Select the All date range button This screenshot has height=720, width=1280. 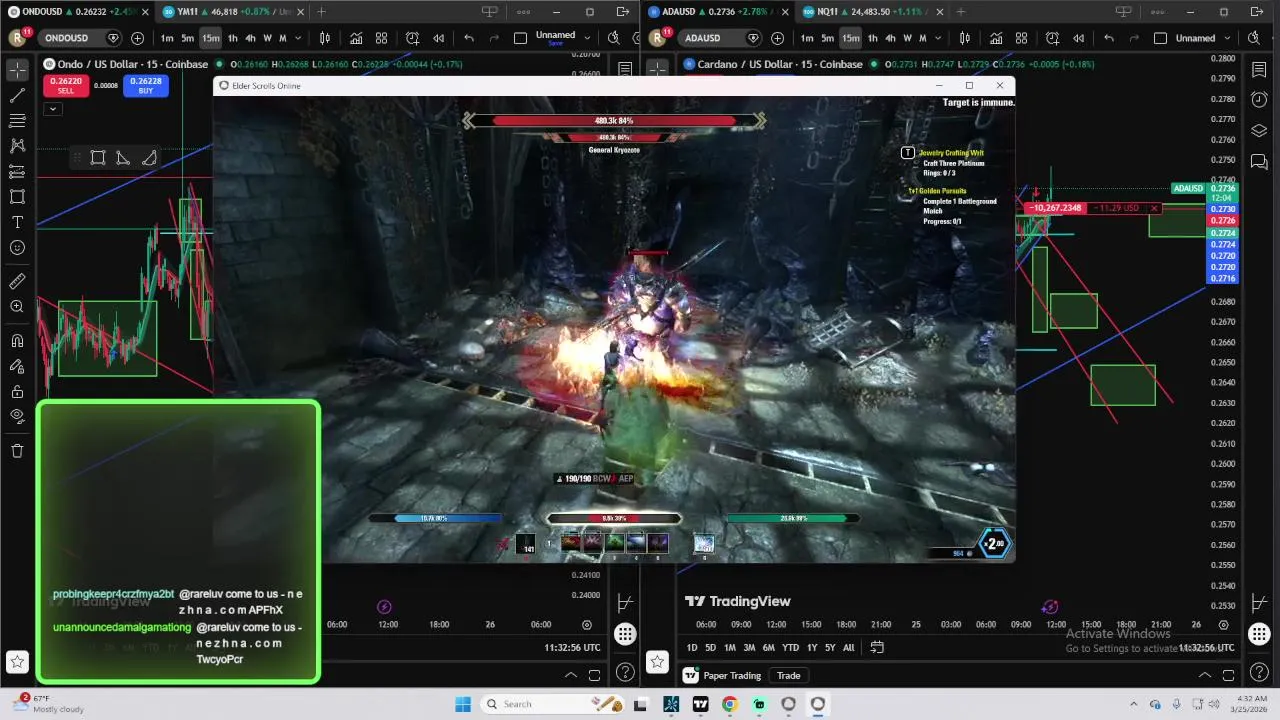(x=849, y=647)
